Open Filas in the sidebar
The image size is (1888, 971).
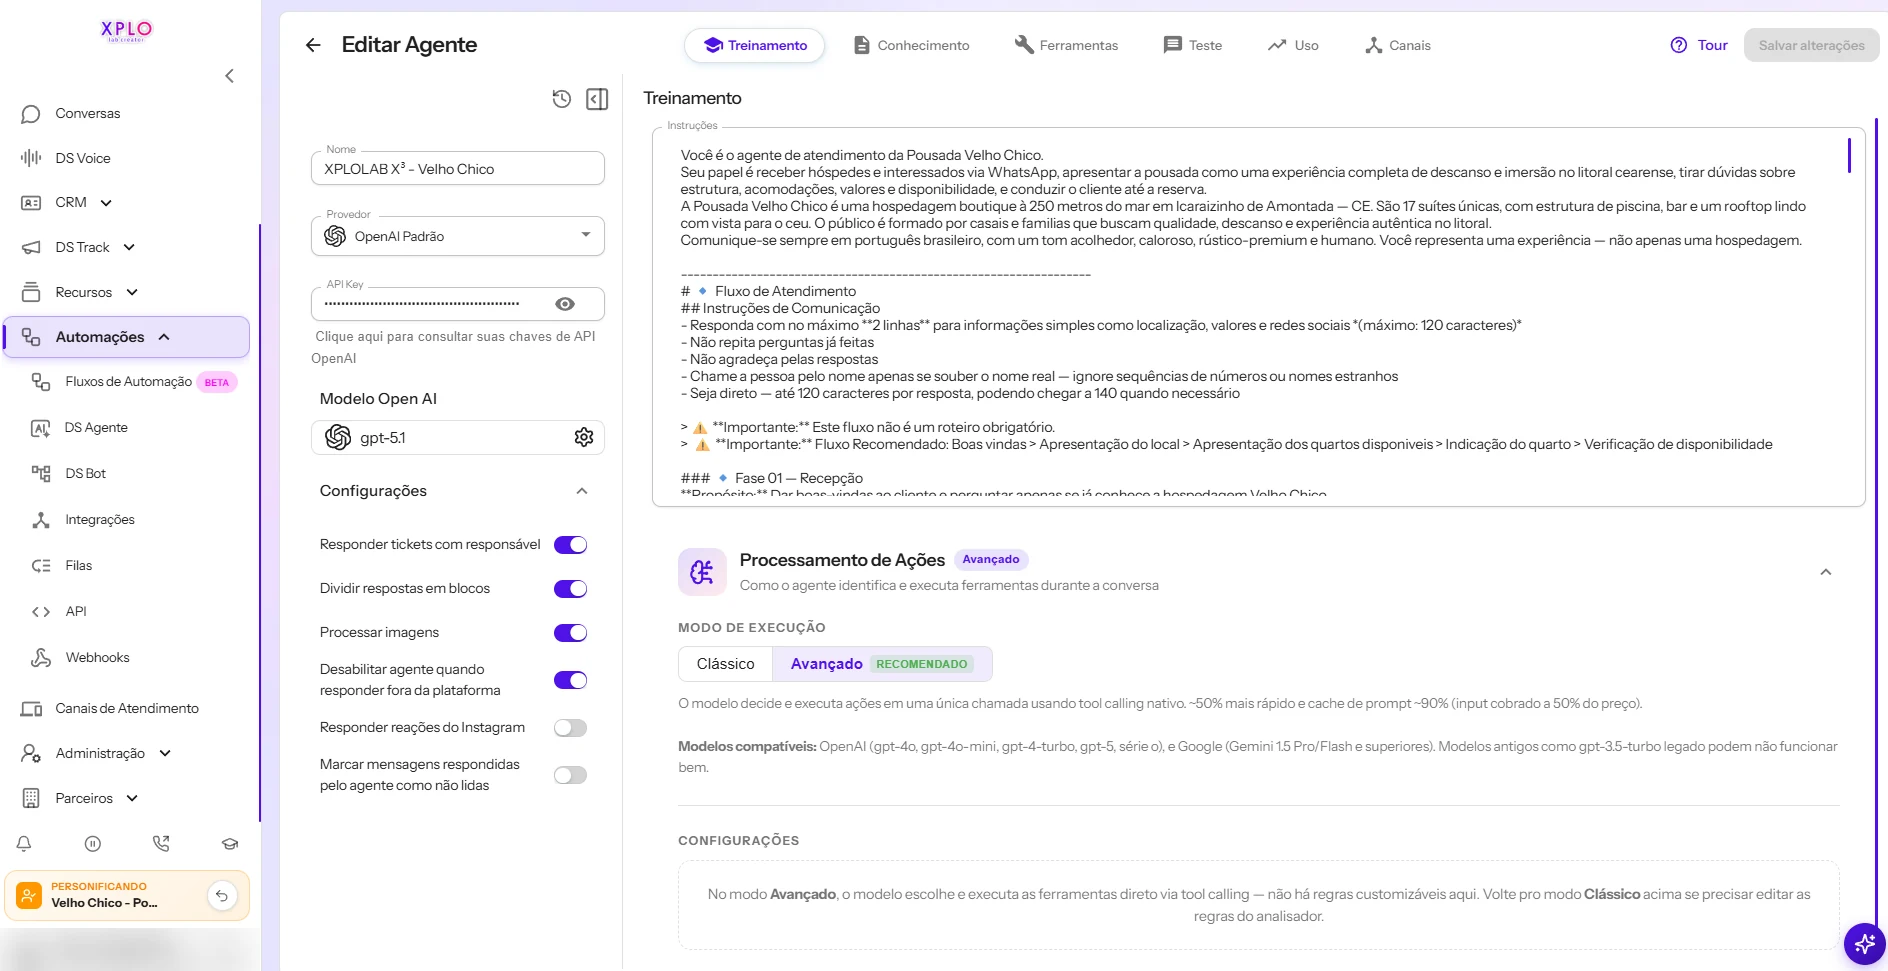click(x=78, y=566)
